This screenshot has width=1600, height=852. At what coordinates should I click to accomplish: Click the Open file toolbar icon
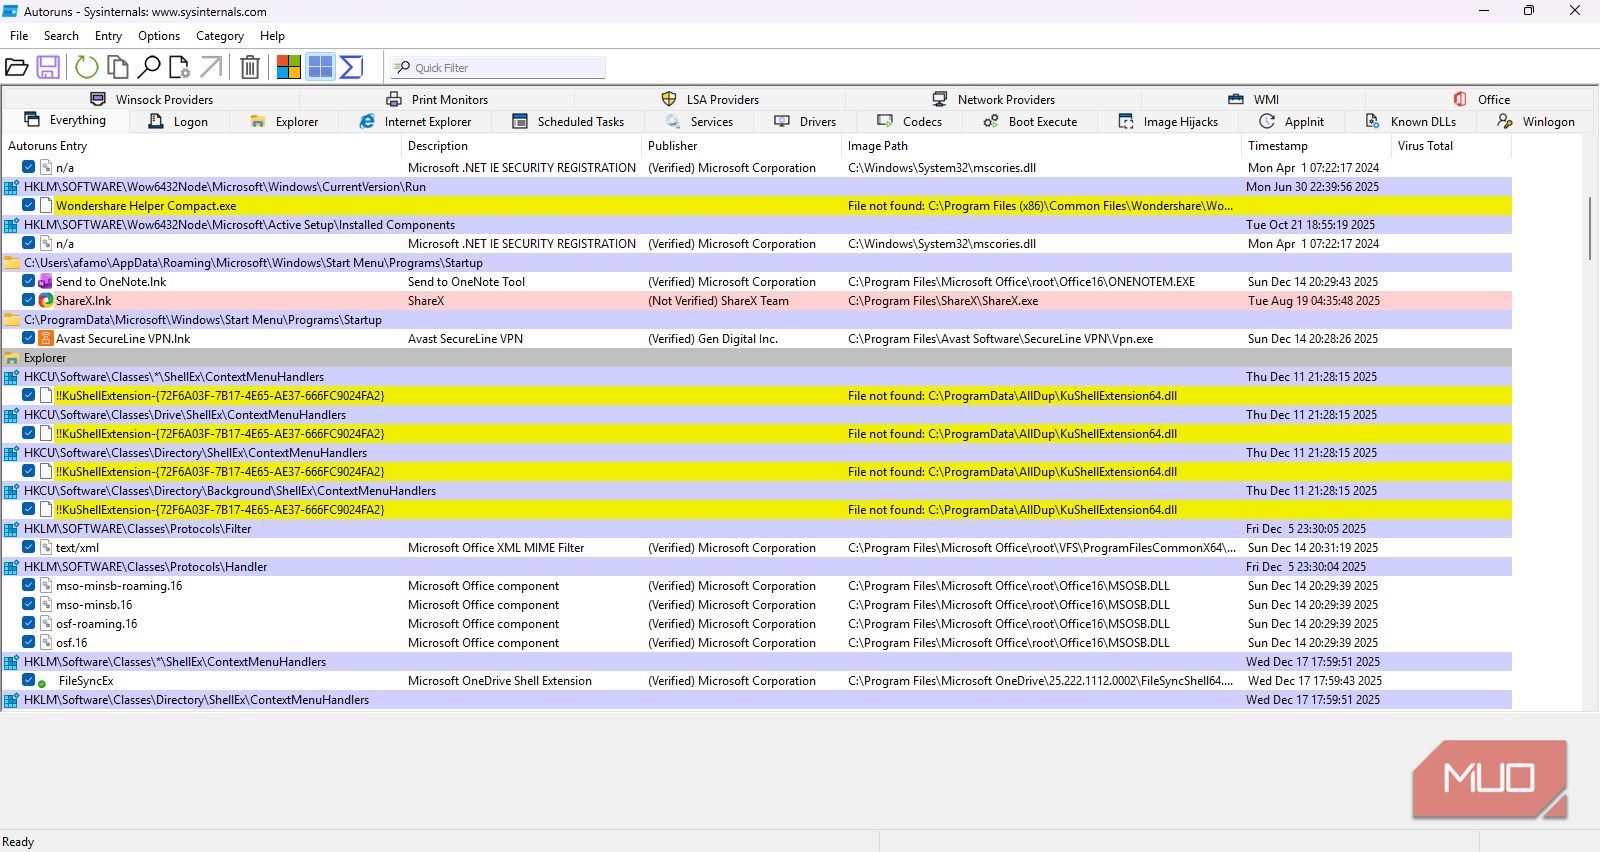(16, 67)
